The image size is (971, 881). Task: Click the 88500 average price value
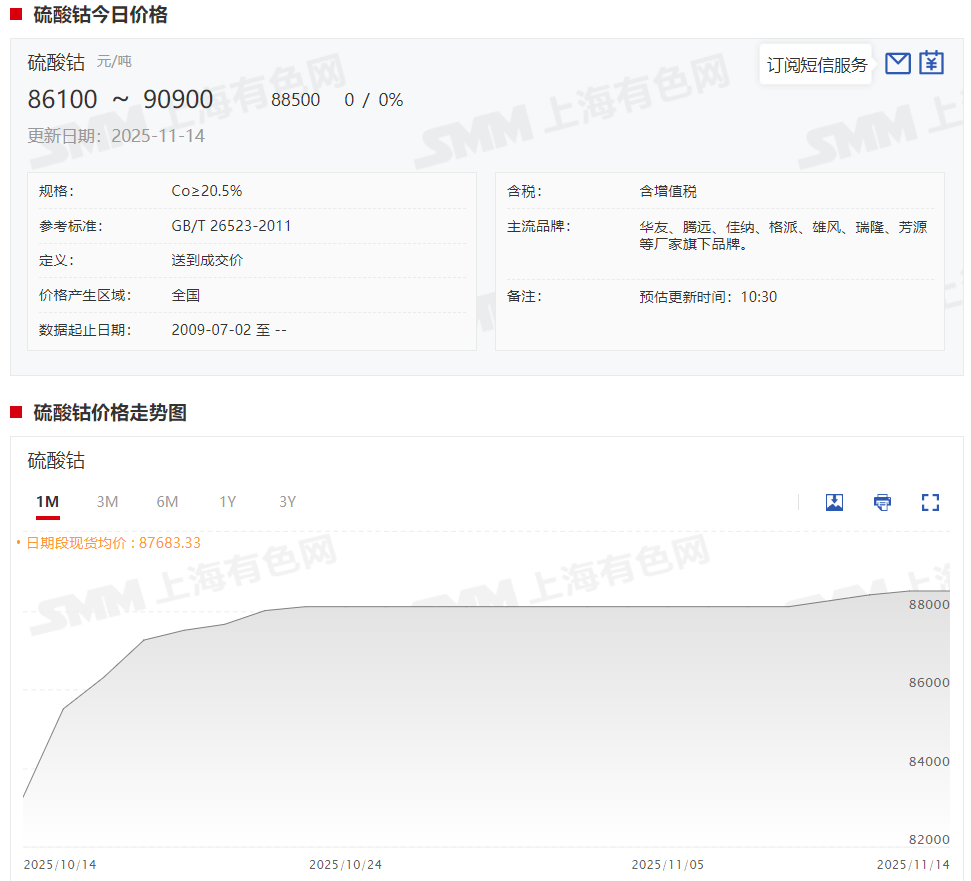[295, 100]
